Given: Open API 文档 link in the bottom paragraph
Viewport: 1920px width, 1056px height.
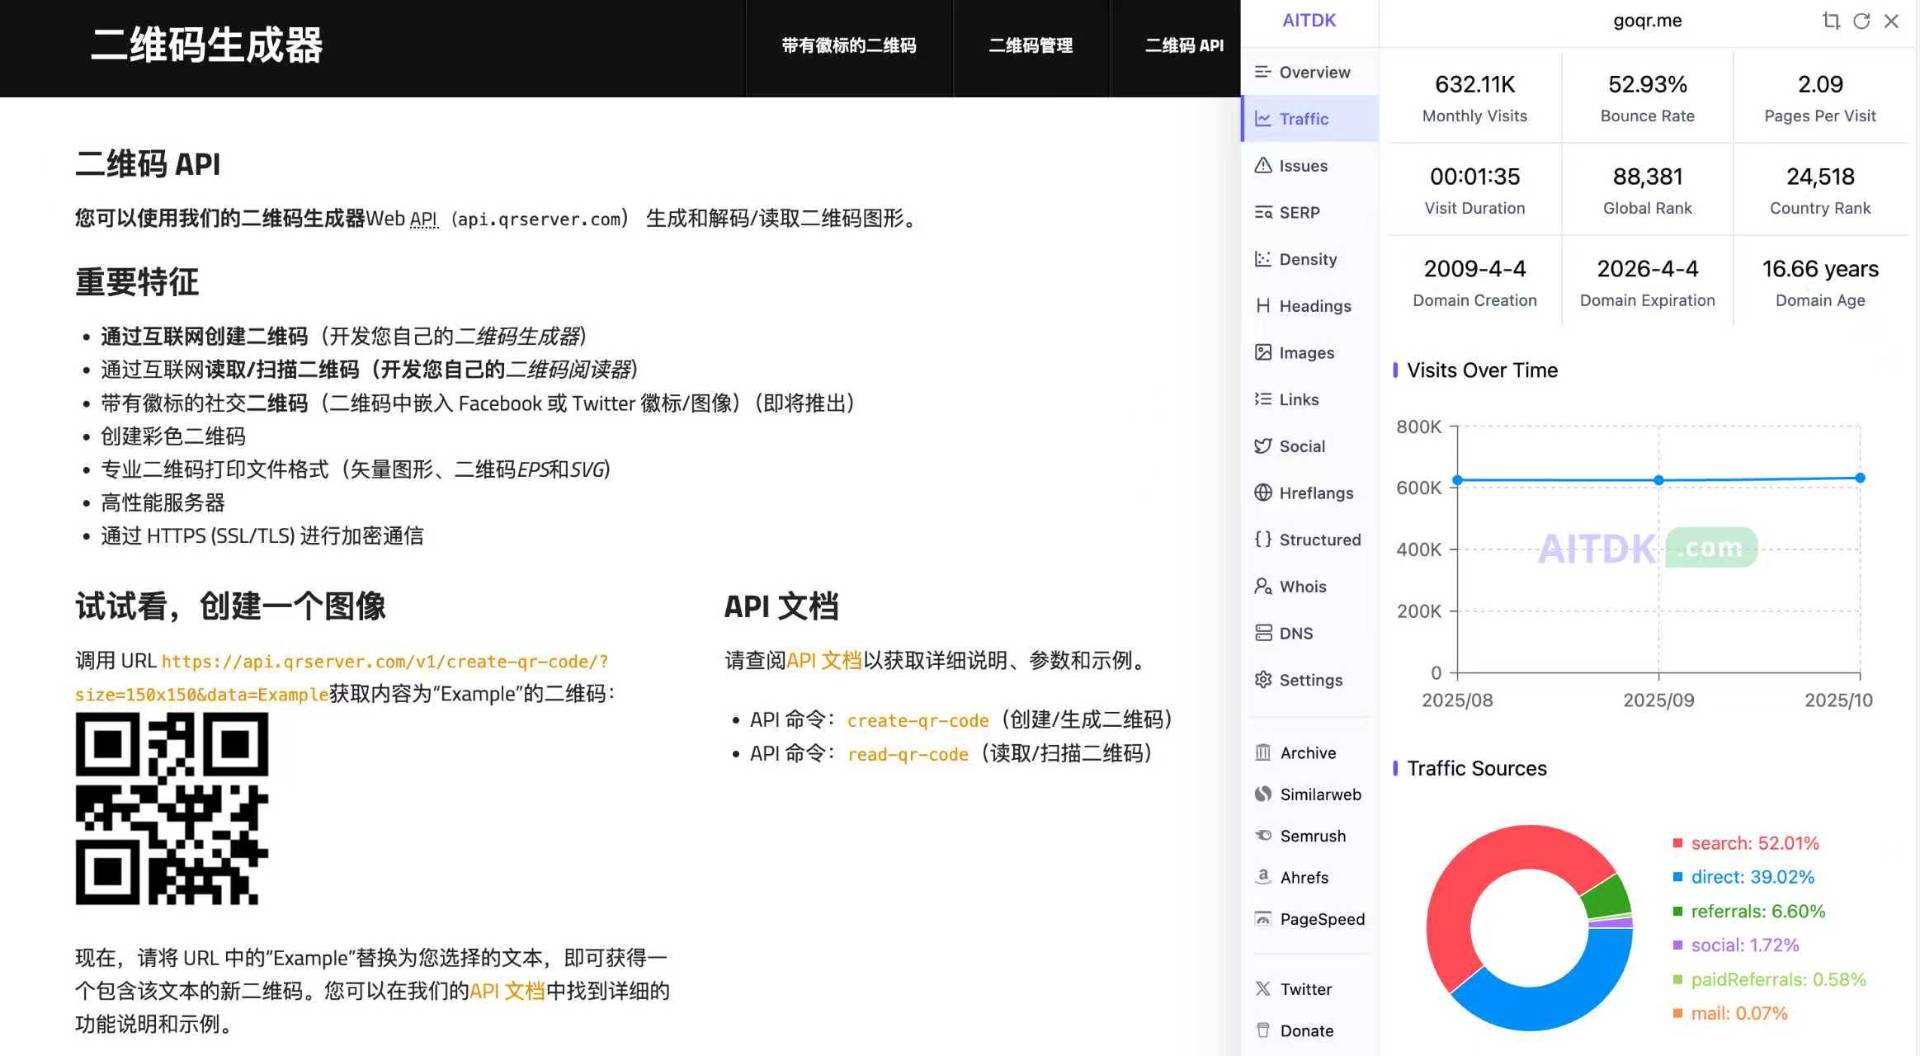Looking at the screenshot, I should click(x=507, y=991).
